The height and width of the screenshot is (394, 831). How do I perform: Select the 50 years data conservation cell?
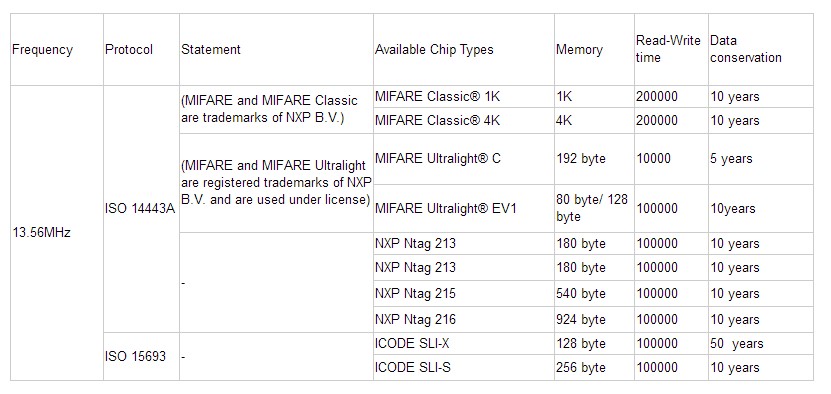click(761, 344)
